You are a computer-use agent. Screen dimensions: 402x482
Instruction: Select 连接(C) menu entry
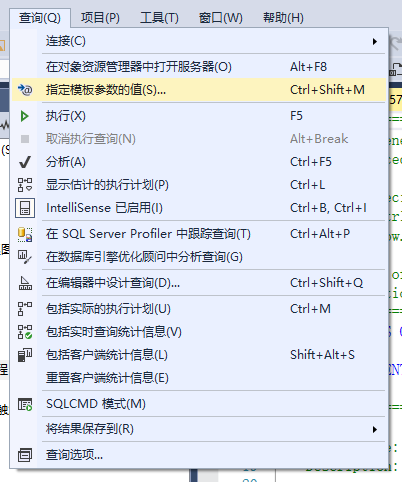pos(199,41)
